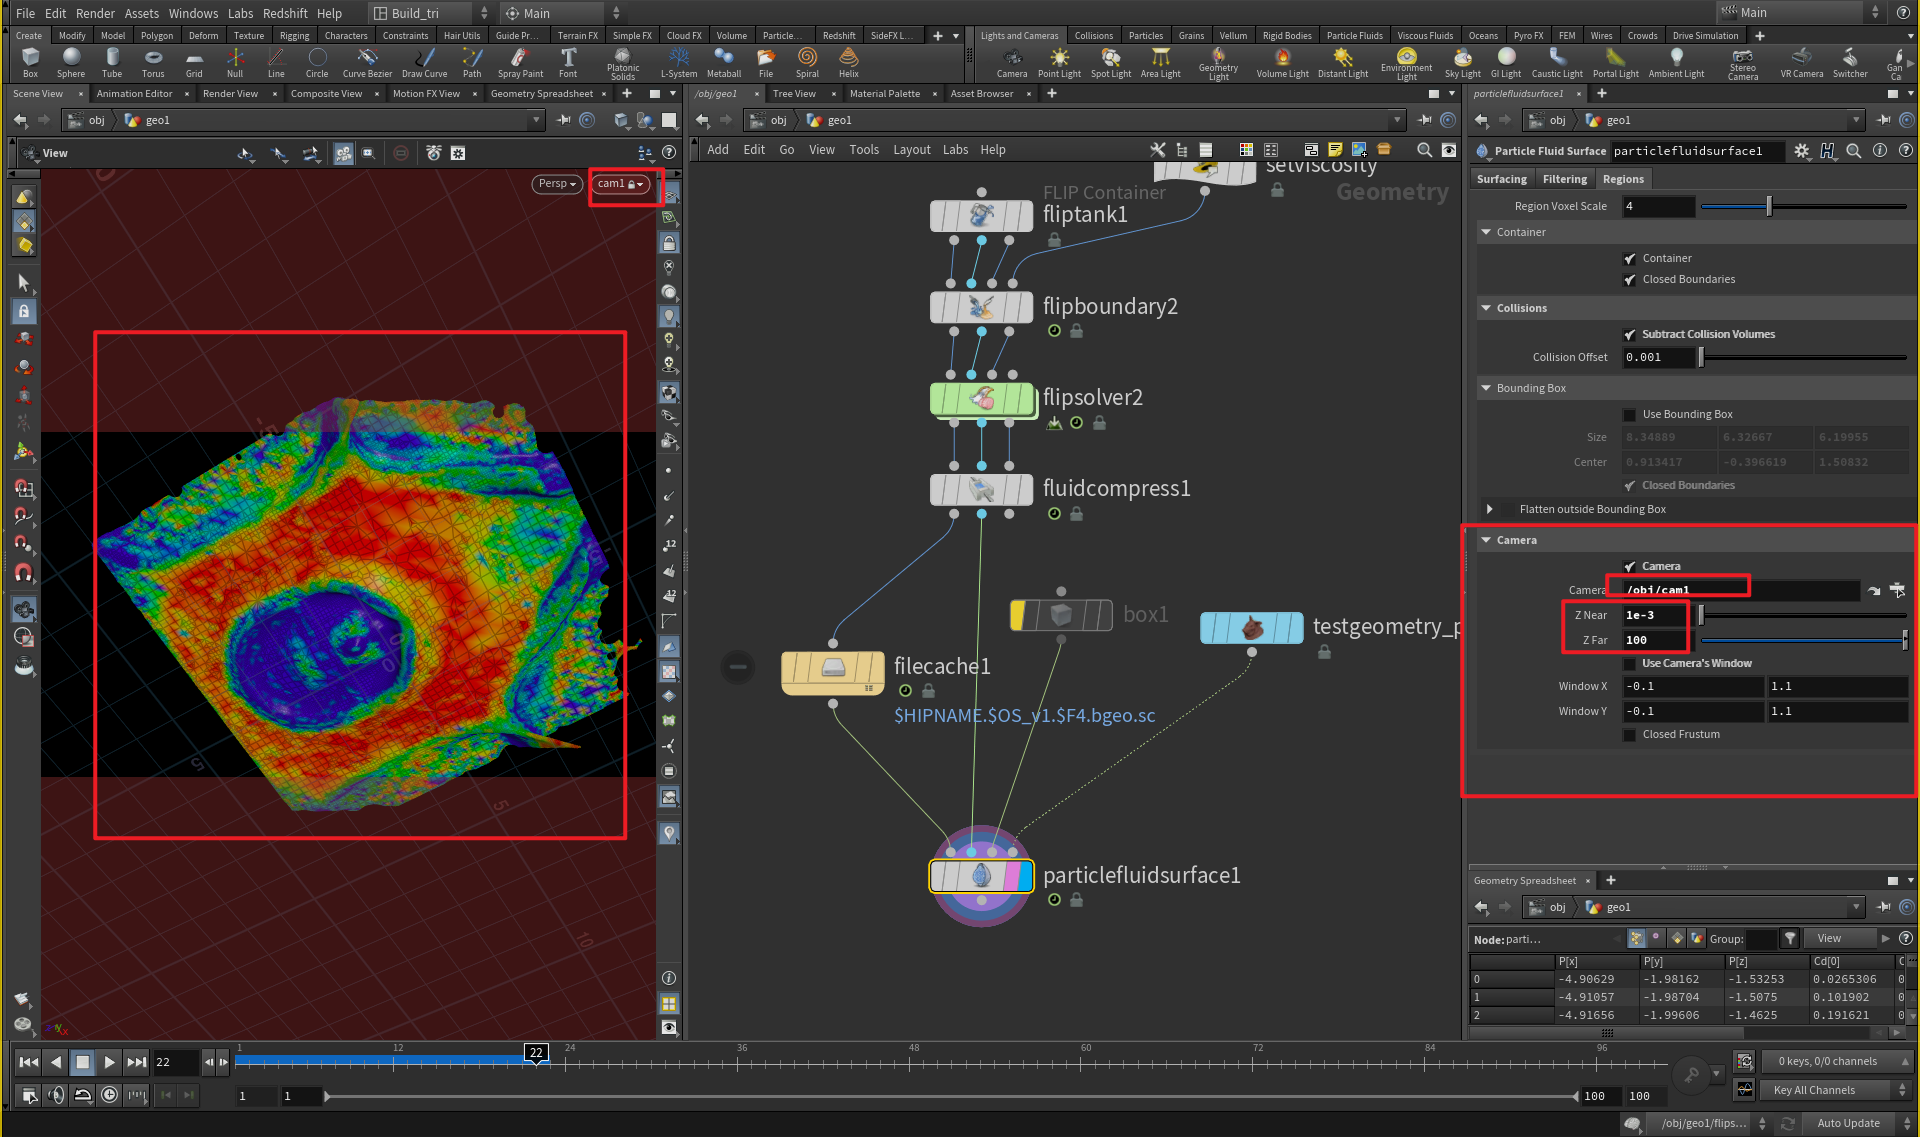Image resolution: width=1920 pixels, height=1137 pixels.
Task: Switch to the Filtering tab
Action: click(x=1564, y=179)
